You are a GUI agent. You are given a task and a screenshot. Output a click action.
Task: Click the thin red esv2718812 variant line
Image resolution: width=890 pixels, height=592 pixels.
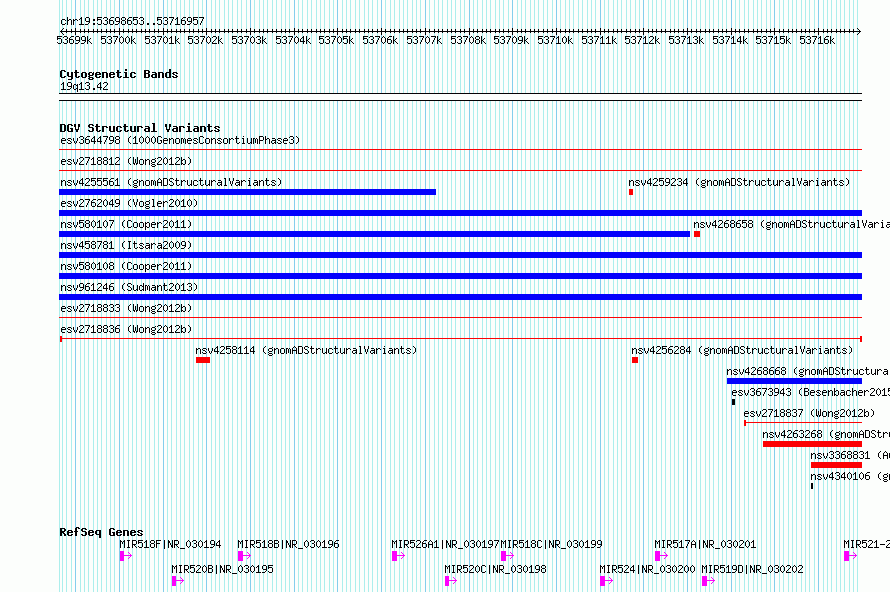pyautogui.click(x=460, y=171)
